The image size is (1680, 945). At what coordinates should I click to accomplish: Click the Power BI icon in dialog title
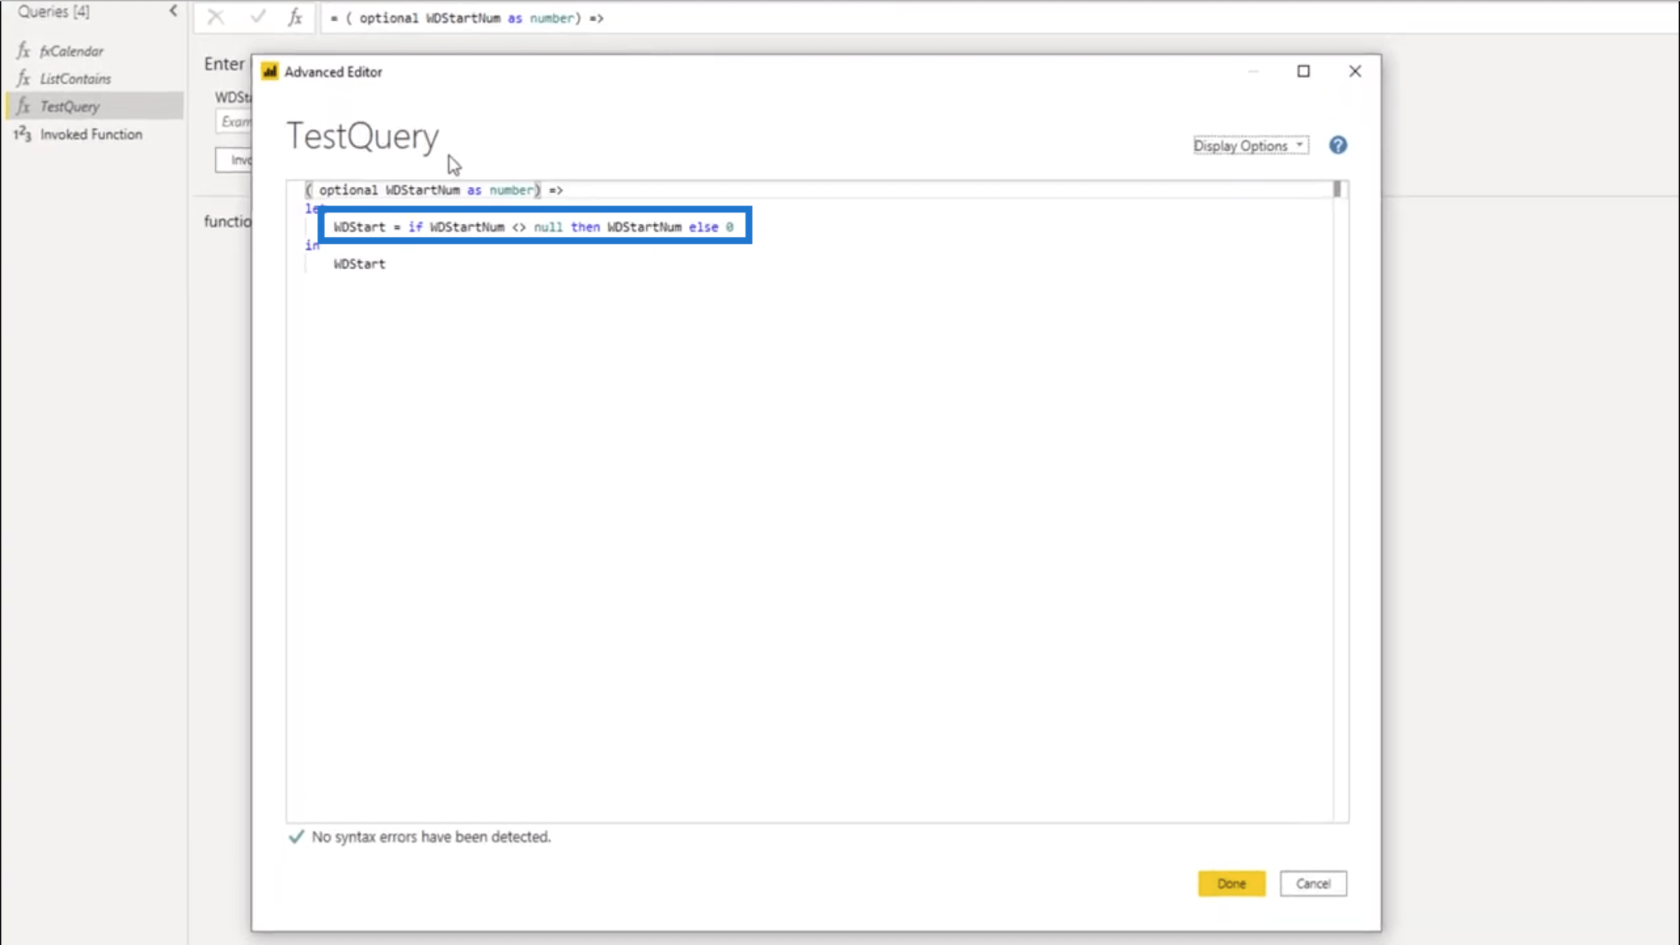pyautogui.click(x=270, y=72)
